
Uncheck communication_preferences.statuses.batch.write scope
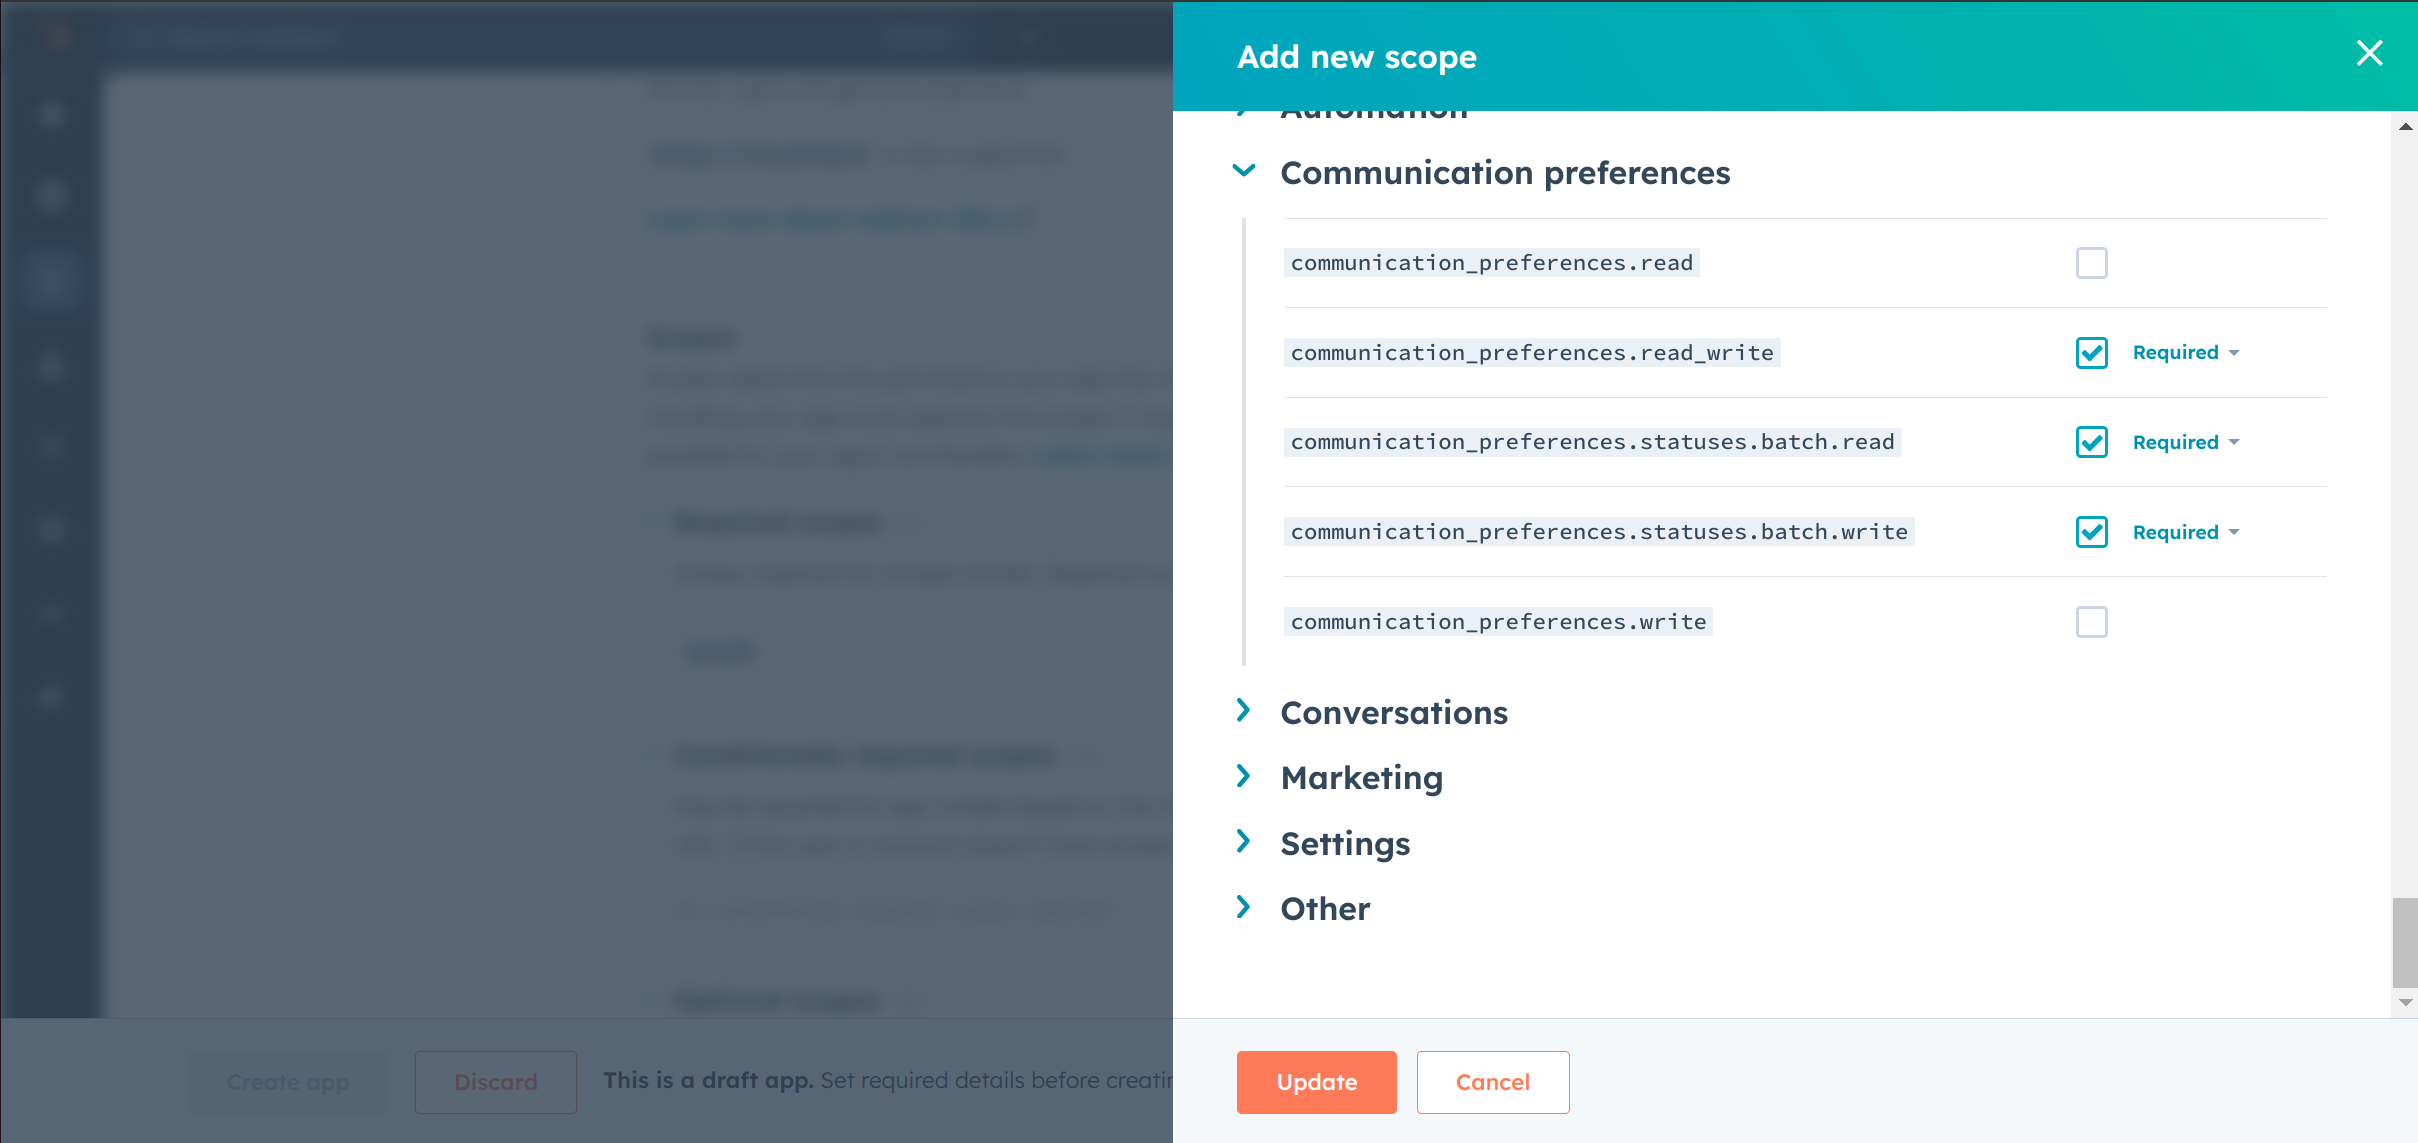(2091, 532)
